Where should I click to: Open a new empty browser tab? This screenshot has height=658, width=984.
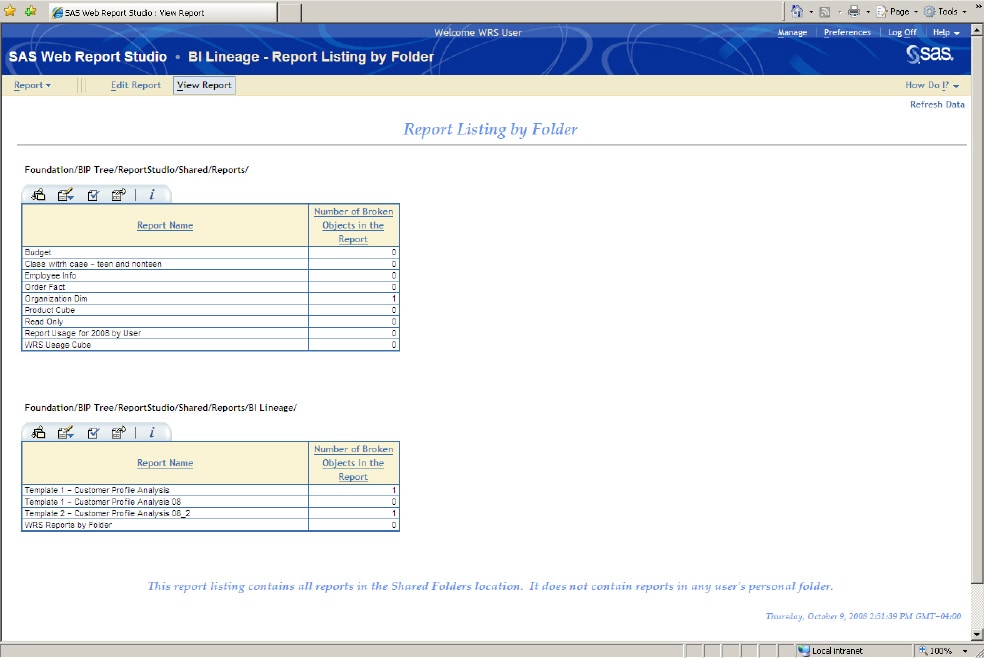coord(289,12)
